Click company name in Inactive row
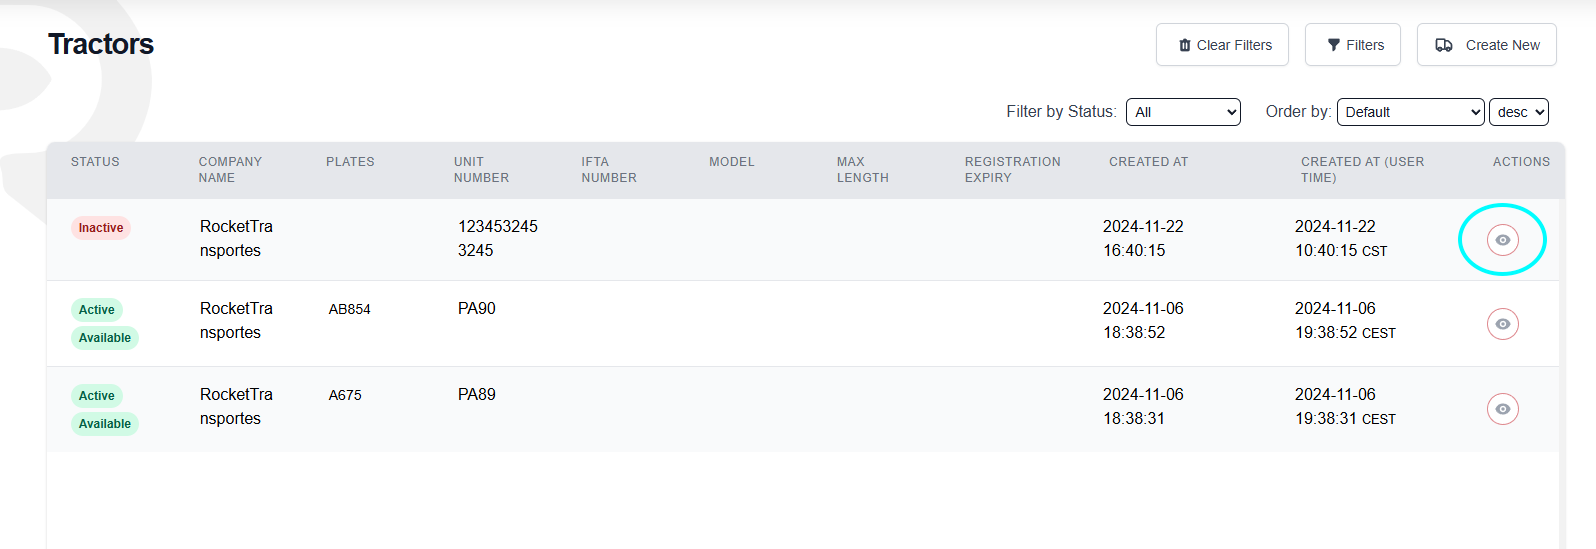This screenshot has width=1596, height=549. coord(236,239)
